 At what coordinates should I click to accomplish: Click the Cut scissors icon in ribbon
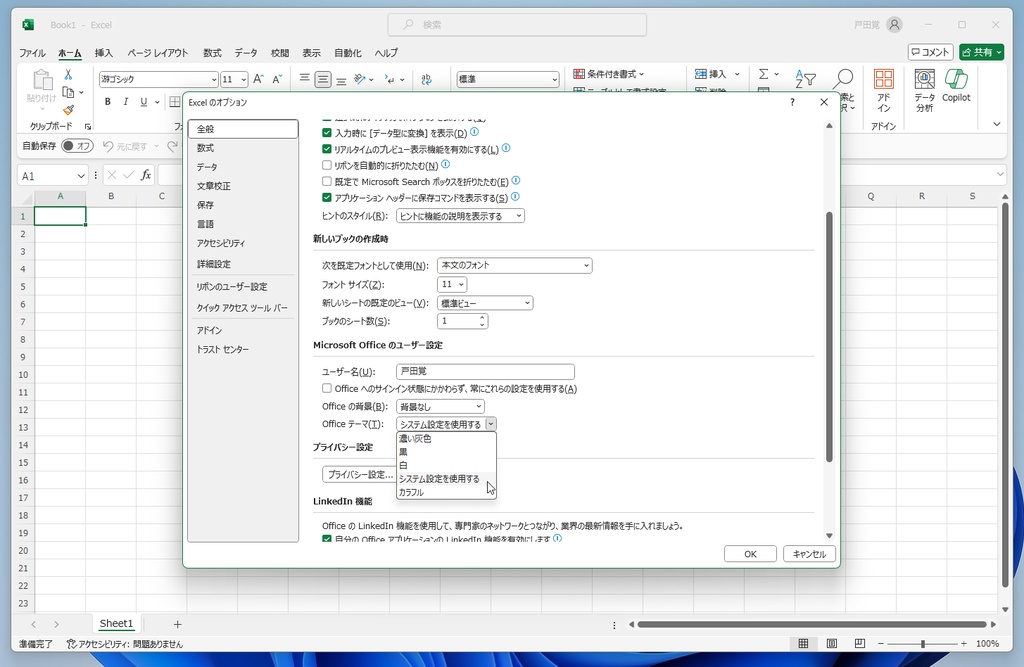tap(68, 75)
